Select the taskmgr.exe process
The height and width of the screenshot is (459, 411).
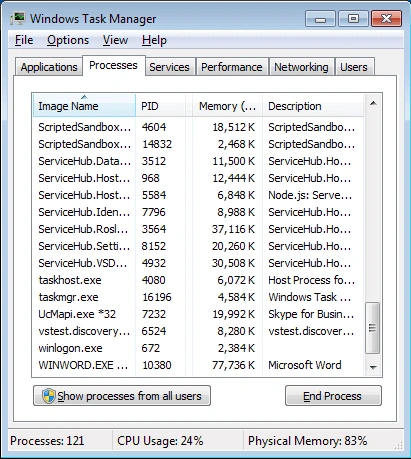click(197, 297)
